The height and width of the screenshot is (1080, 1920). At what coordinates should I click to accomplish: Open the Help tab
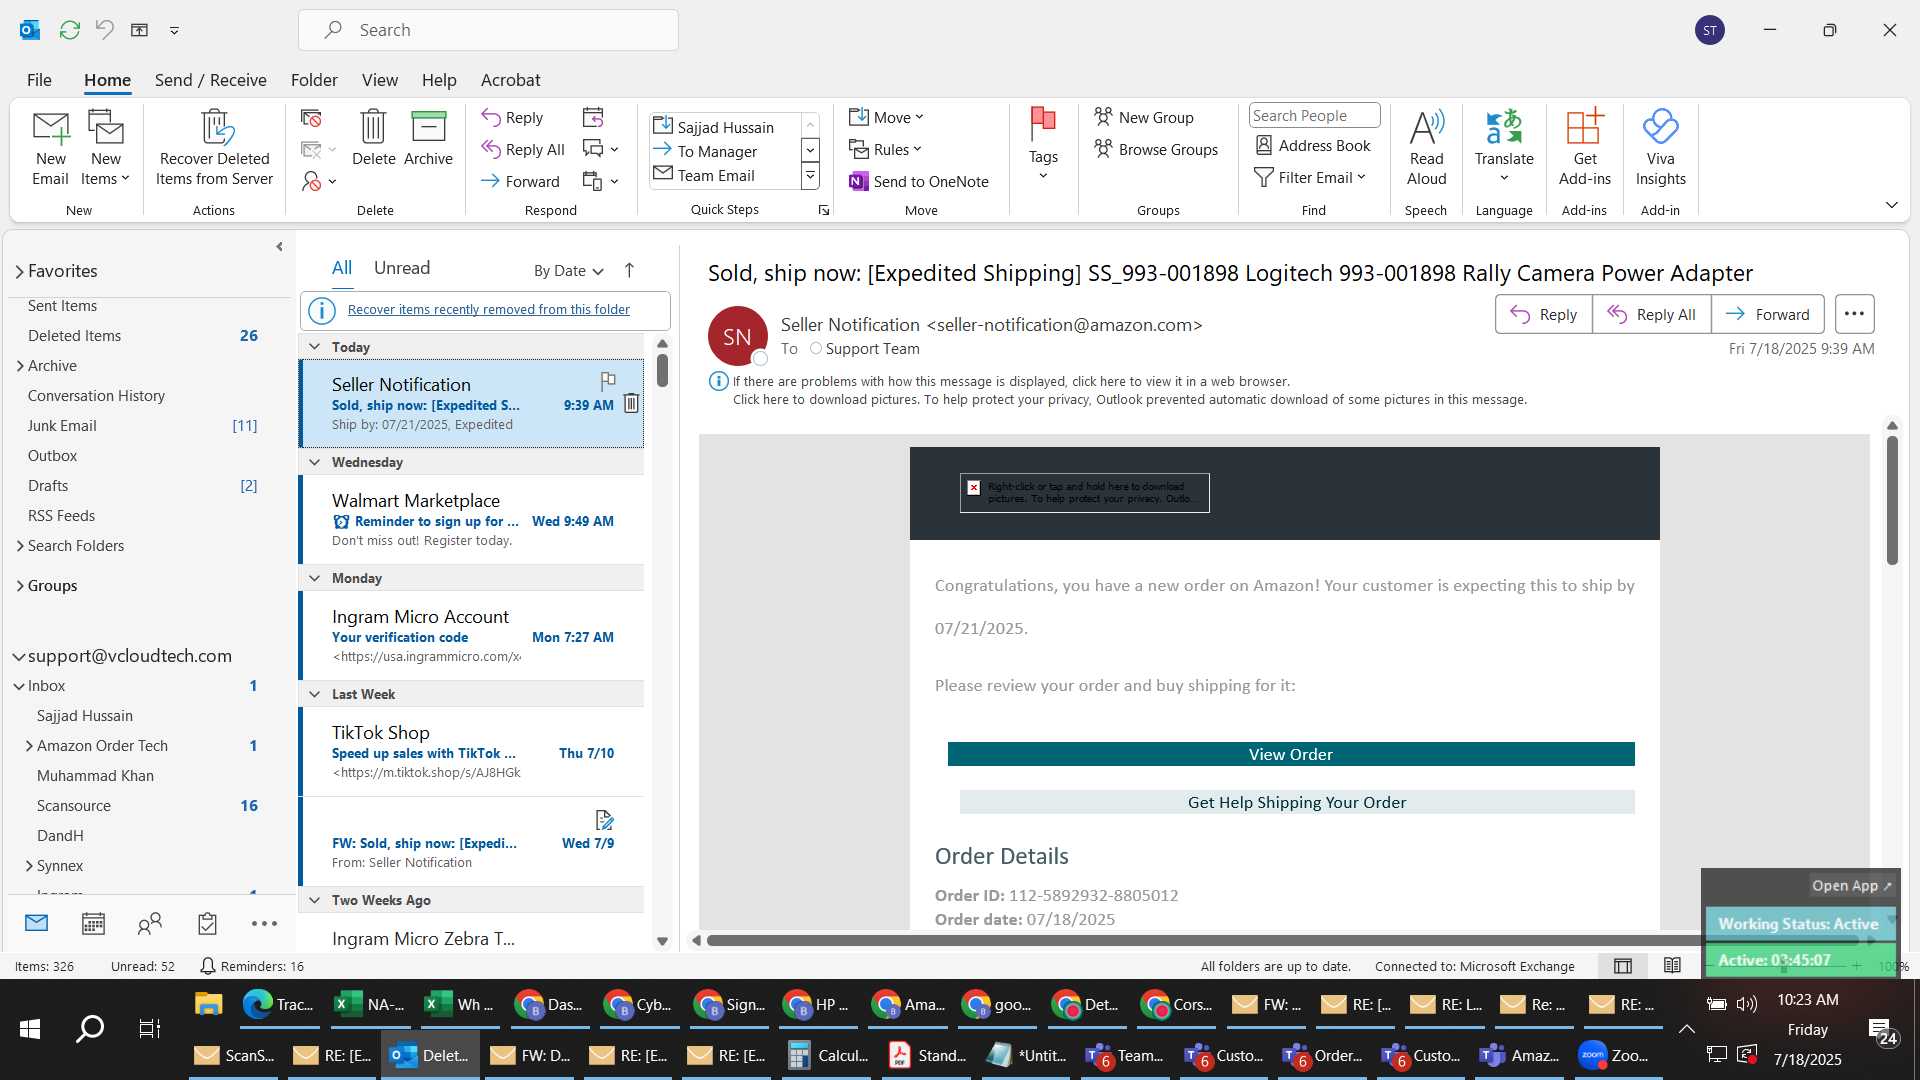pyautogui.click(x=438, y=80)
